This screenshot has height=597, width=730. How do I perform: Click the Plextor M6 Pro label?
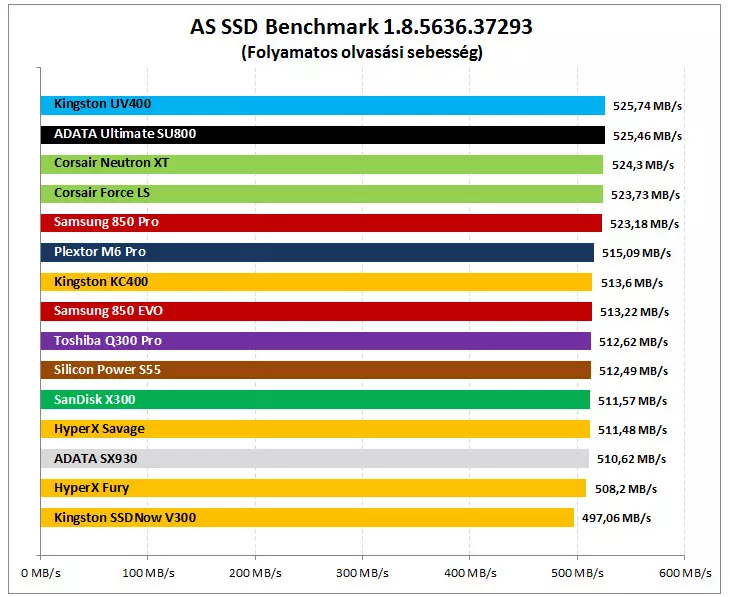pyautogui.click(x=100, y=252)
